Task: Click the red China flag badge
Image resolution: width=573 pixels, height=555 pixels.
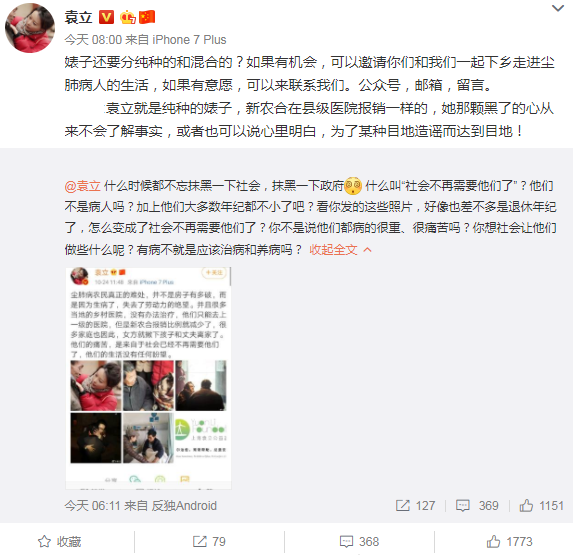Action: pos(147,17)
